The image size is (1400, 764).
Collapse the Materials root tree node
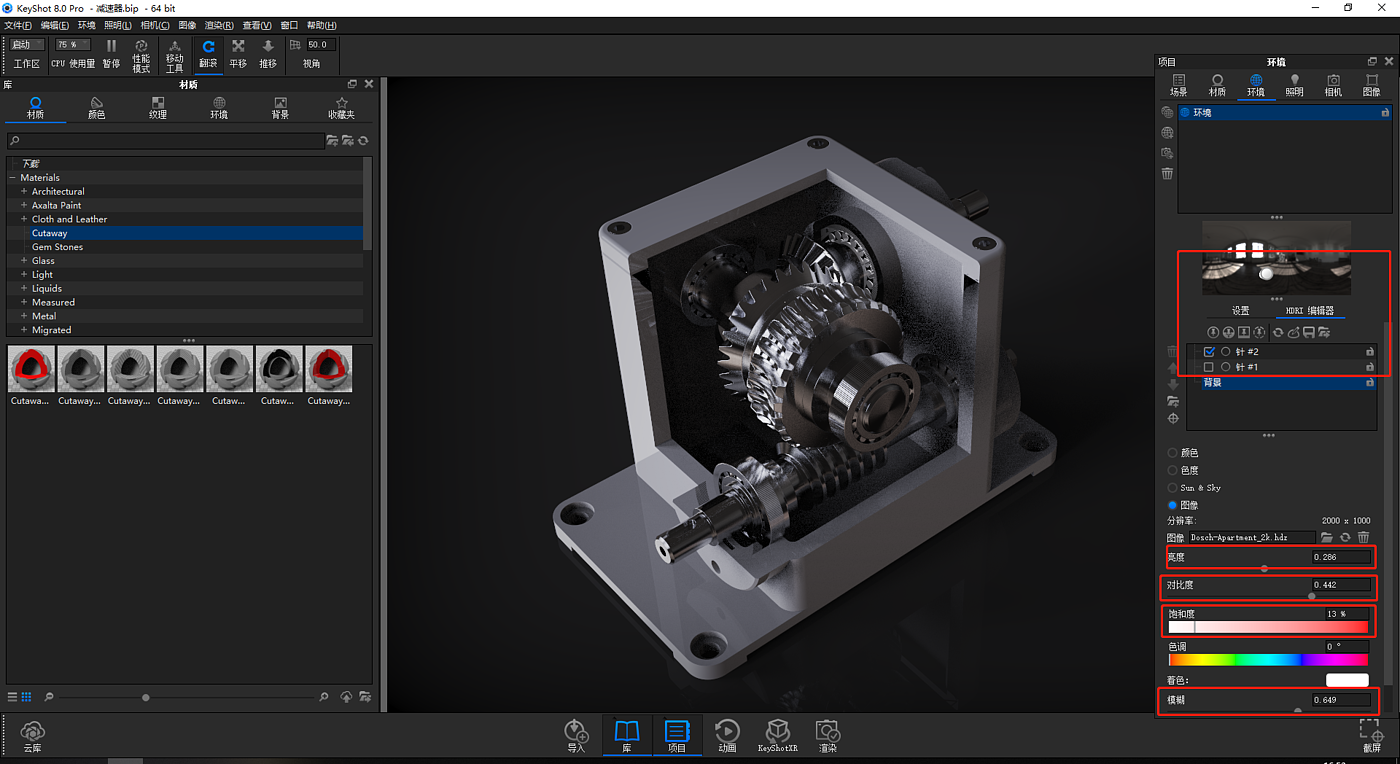(13, 178)
